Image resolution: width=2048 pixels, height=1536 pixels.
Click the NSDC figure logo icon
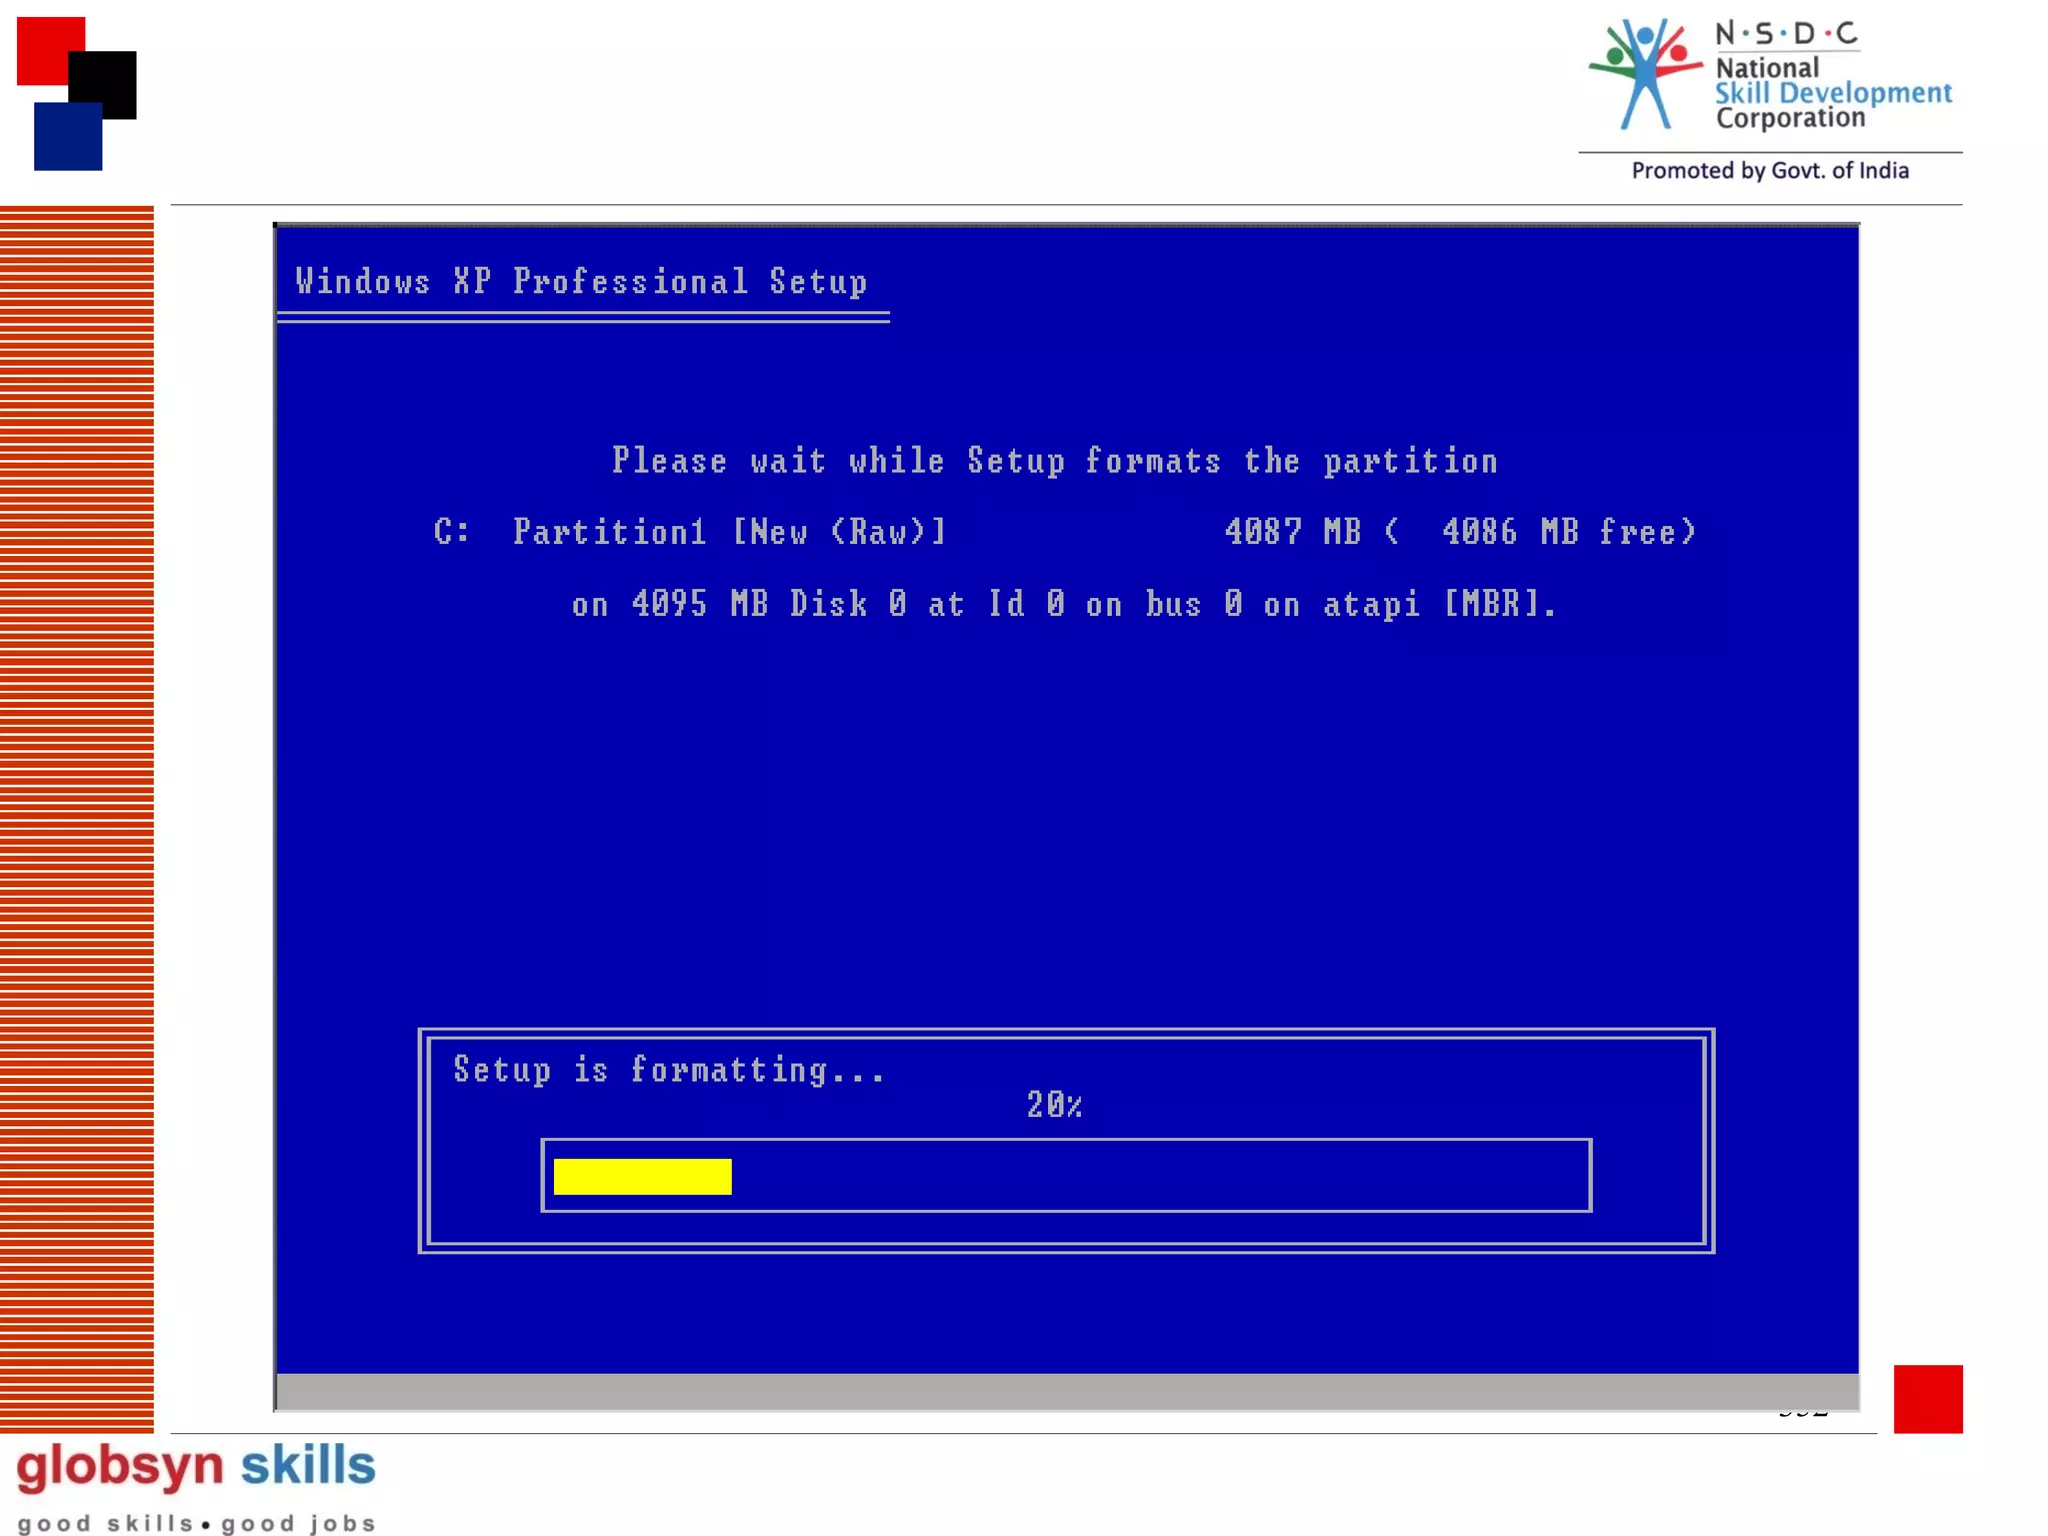click(x=1645, y=75)
